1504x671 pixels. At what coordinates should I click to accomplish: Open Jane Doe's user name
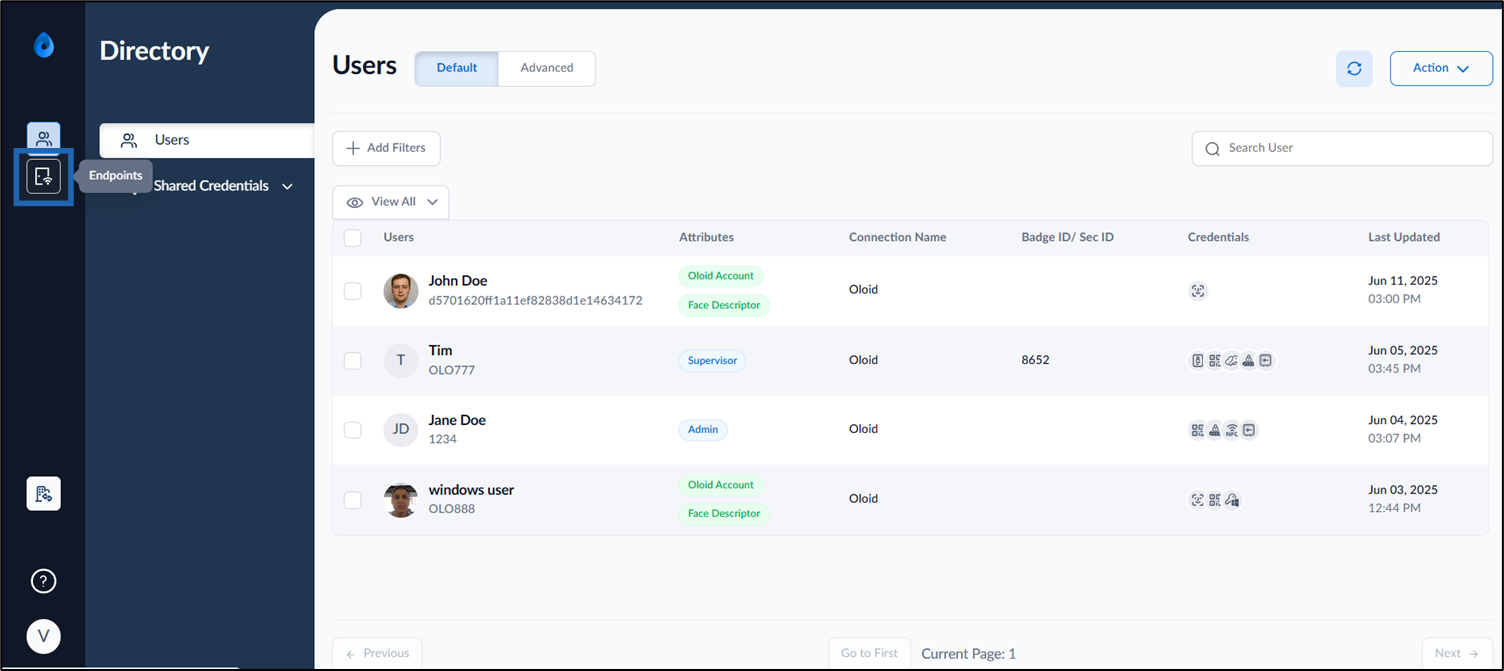(457, 421)
